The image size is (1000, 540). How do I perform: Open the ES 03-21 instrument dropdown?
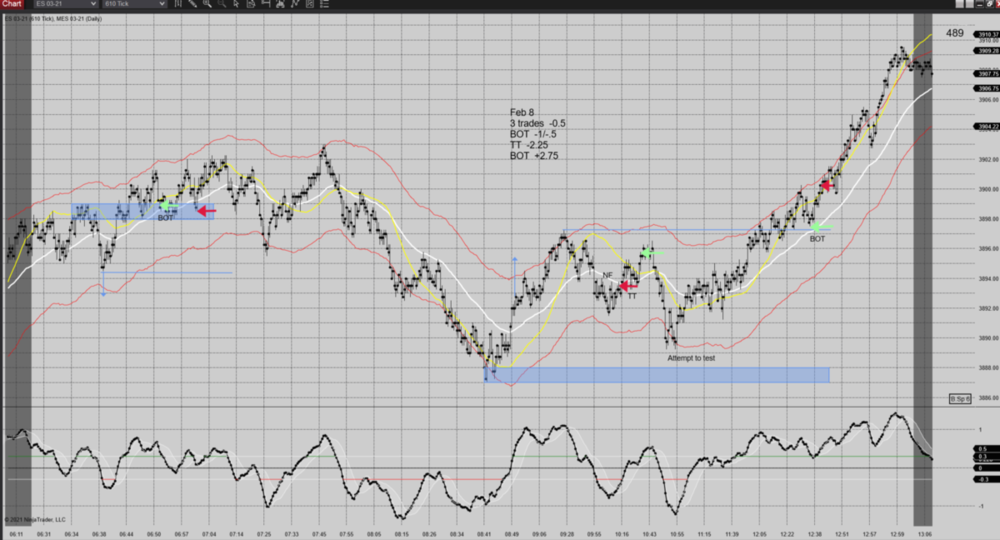click(65, 4)
